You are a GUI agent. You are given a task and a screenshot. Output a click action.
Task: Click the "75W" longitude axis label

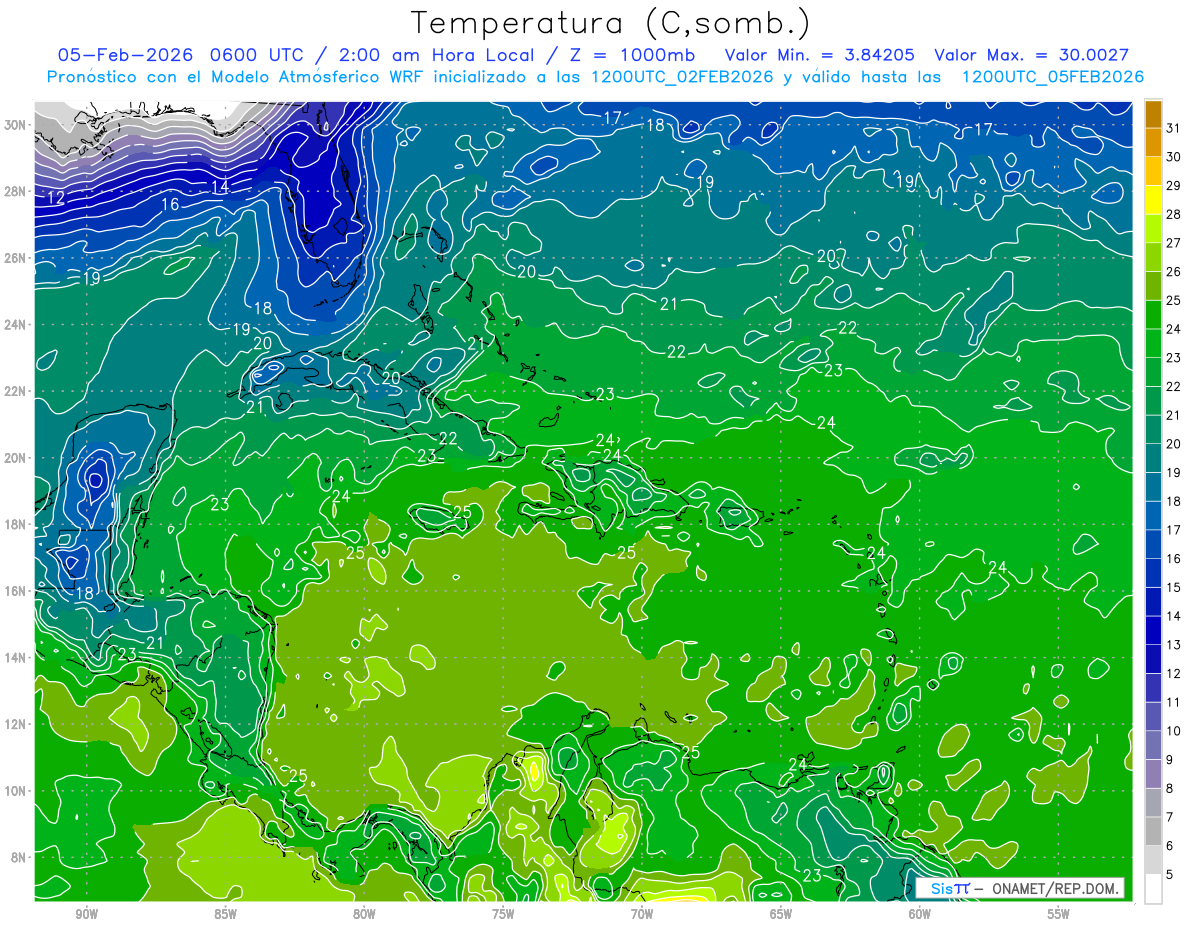coord(503,914)
